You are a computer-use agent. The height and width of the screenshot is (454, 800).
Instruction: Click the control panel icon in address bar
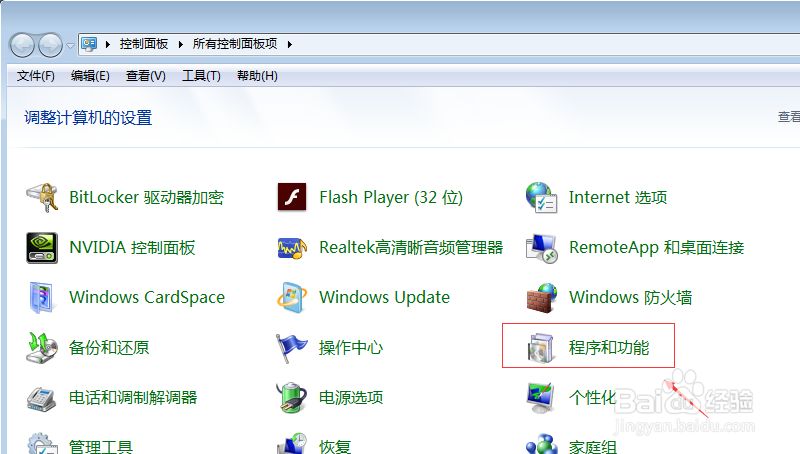[89, 44]
